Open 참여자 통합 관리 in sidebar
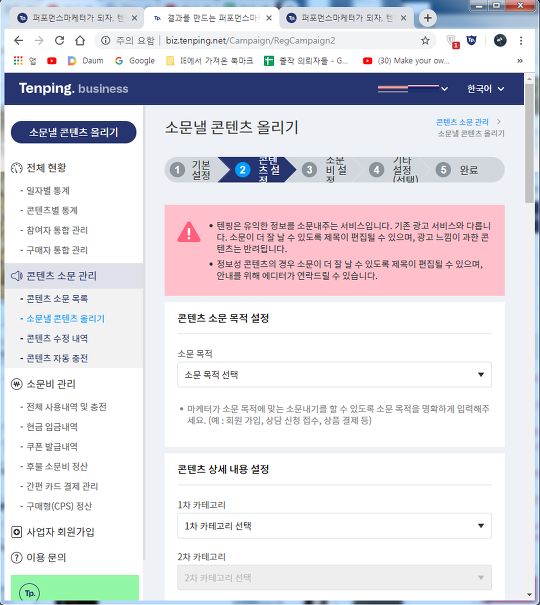This screenshot has height=605, width=540. tap(57, 230)
